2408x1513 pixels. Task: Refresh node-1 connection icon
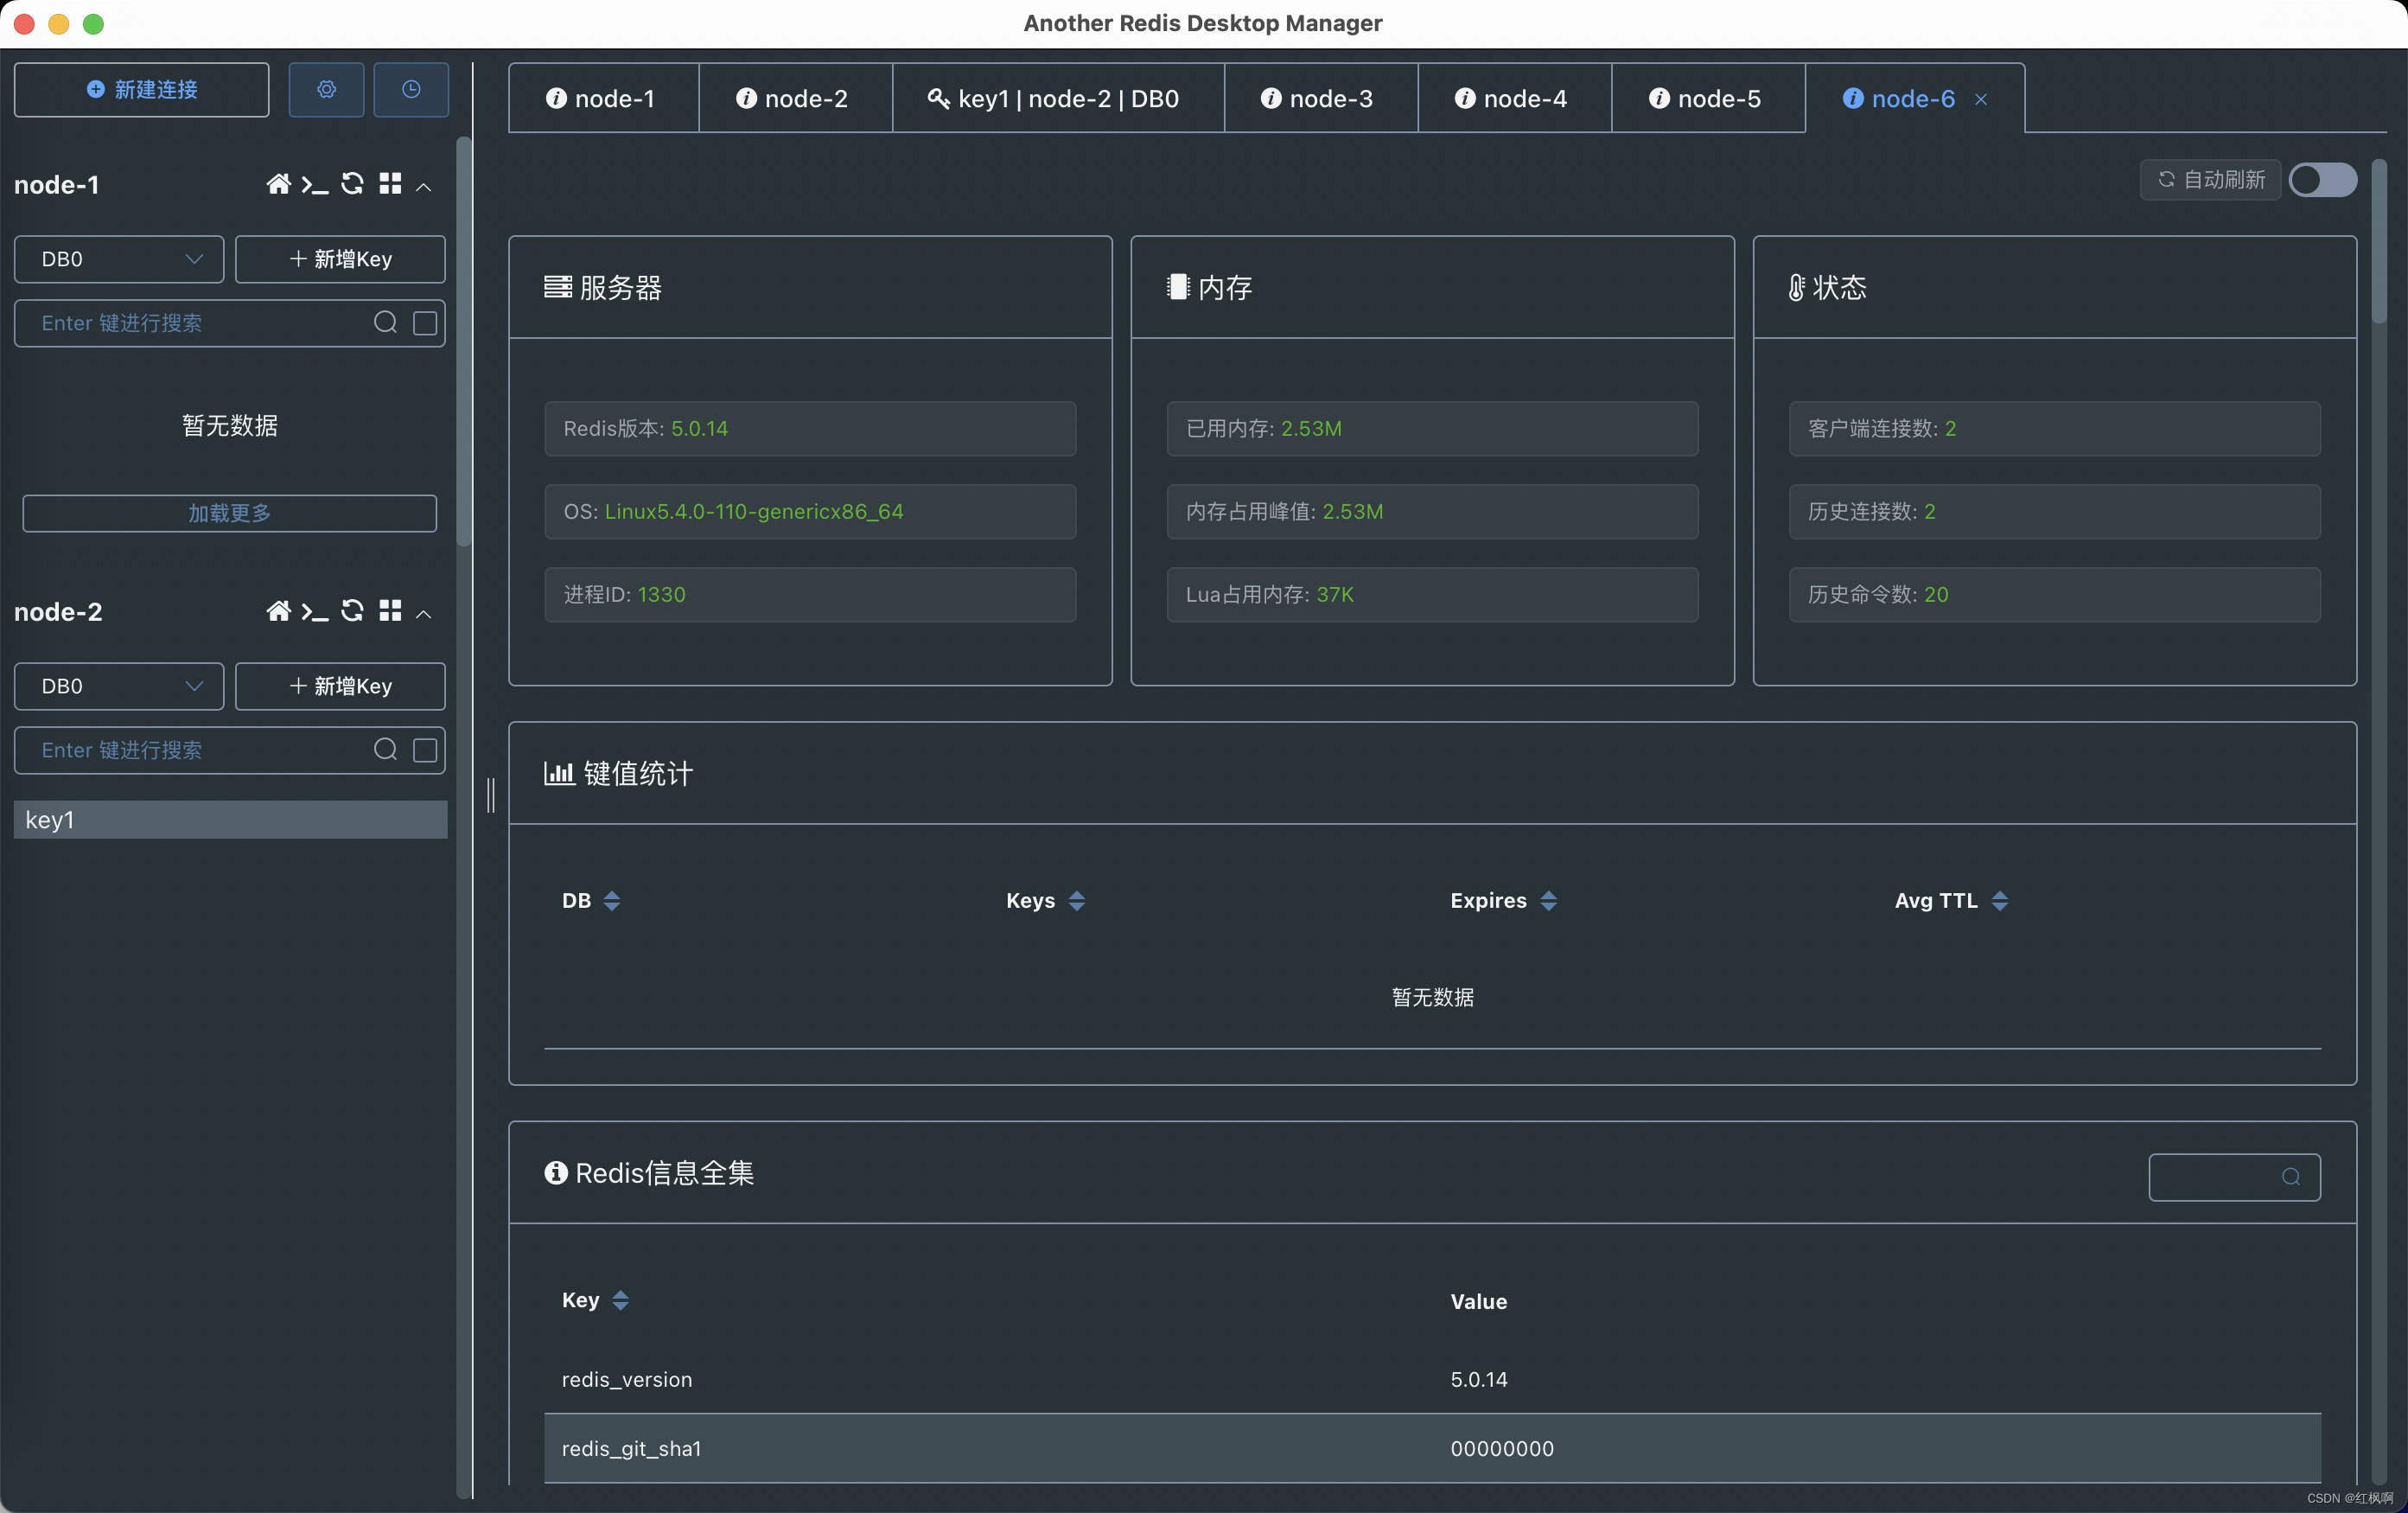click(x=352, y=184)
